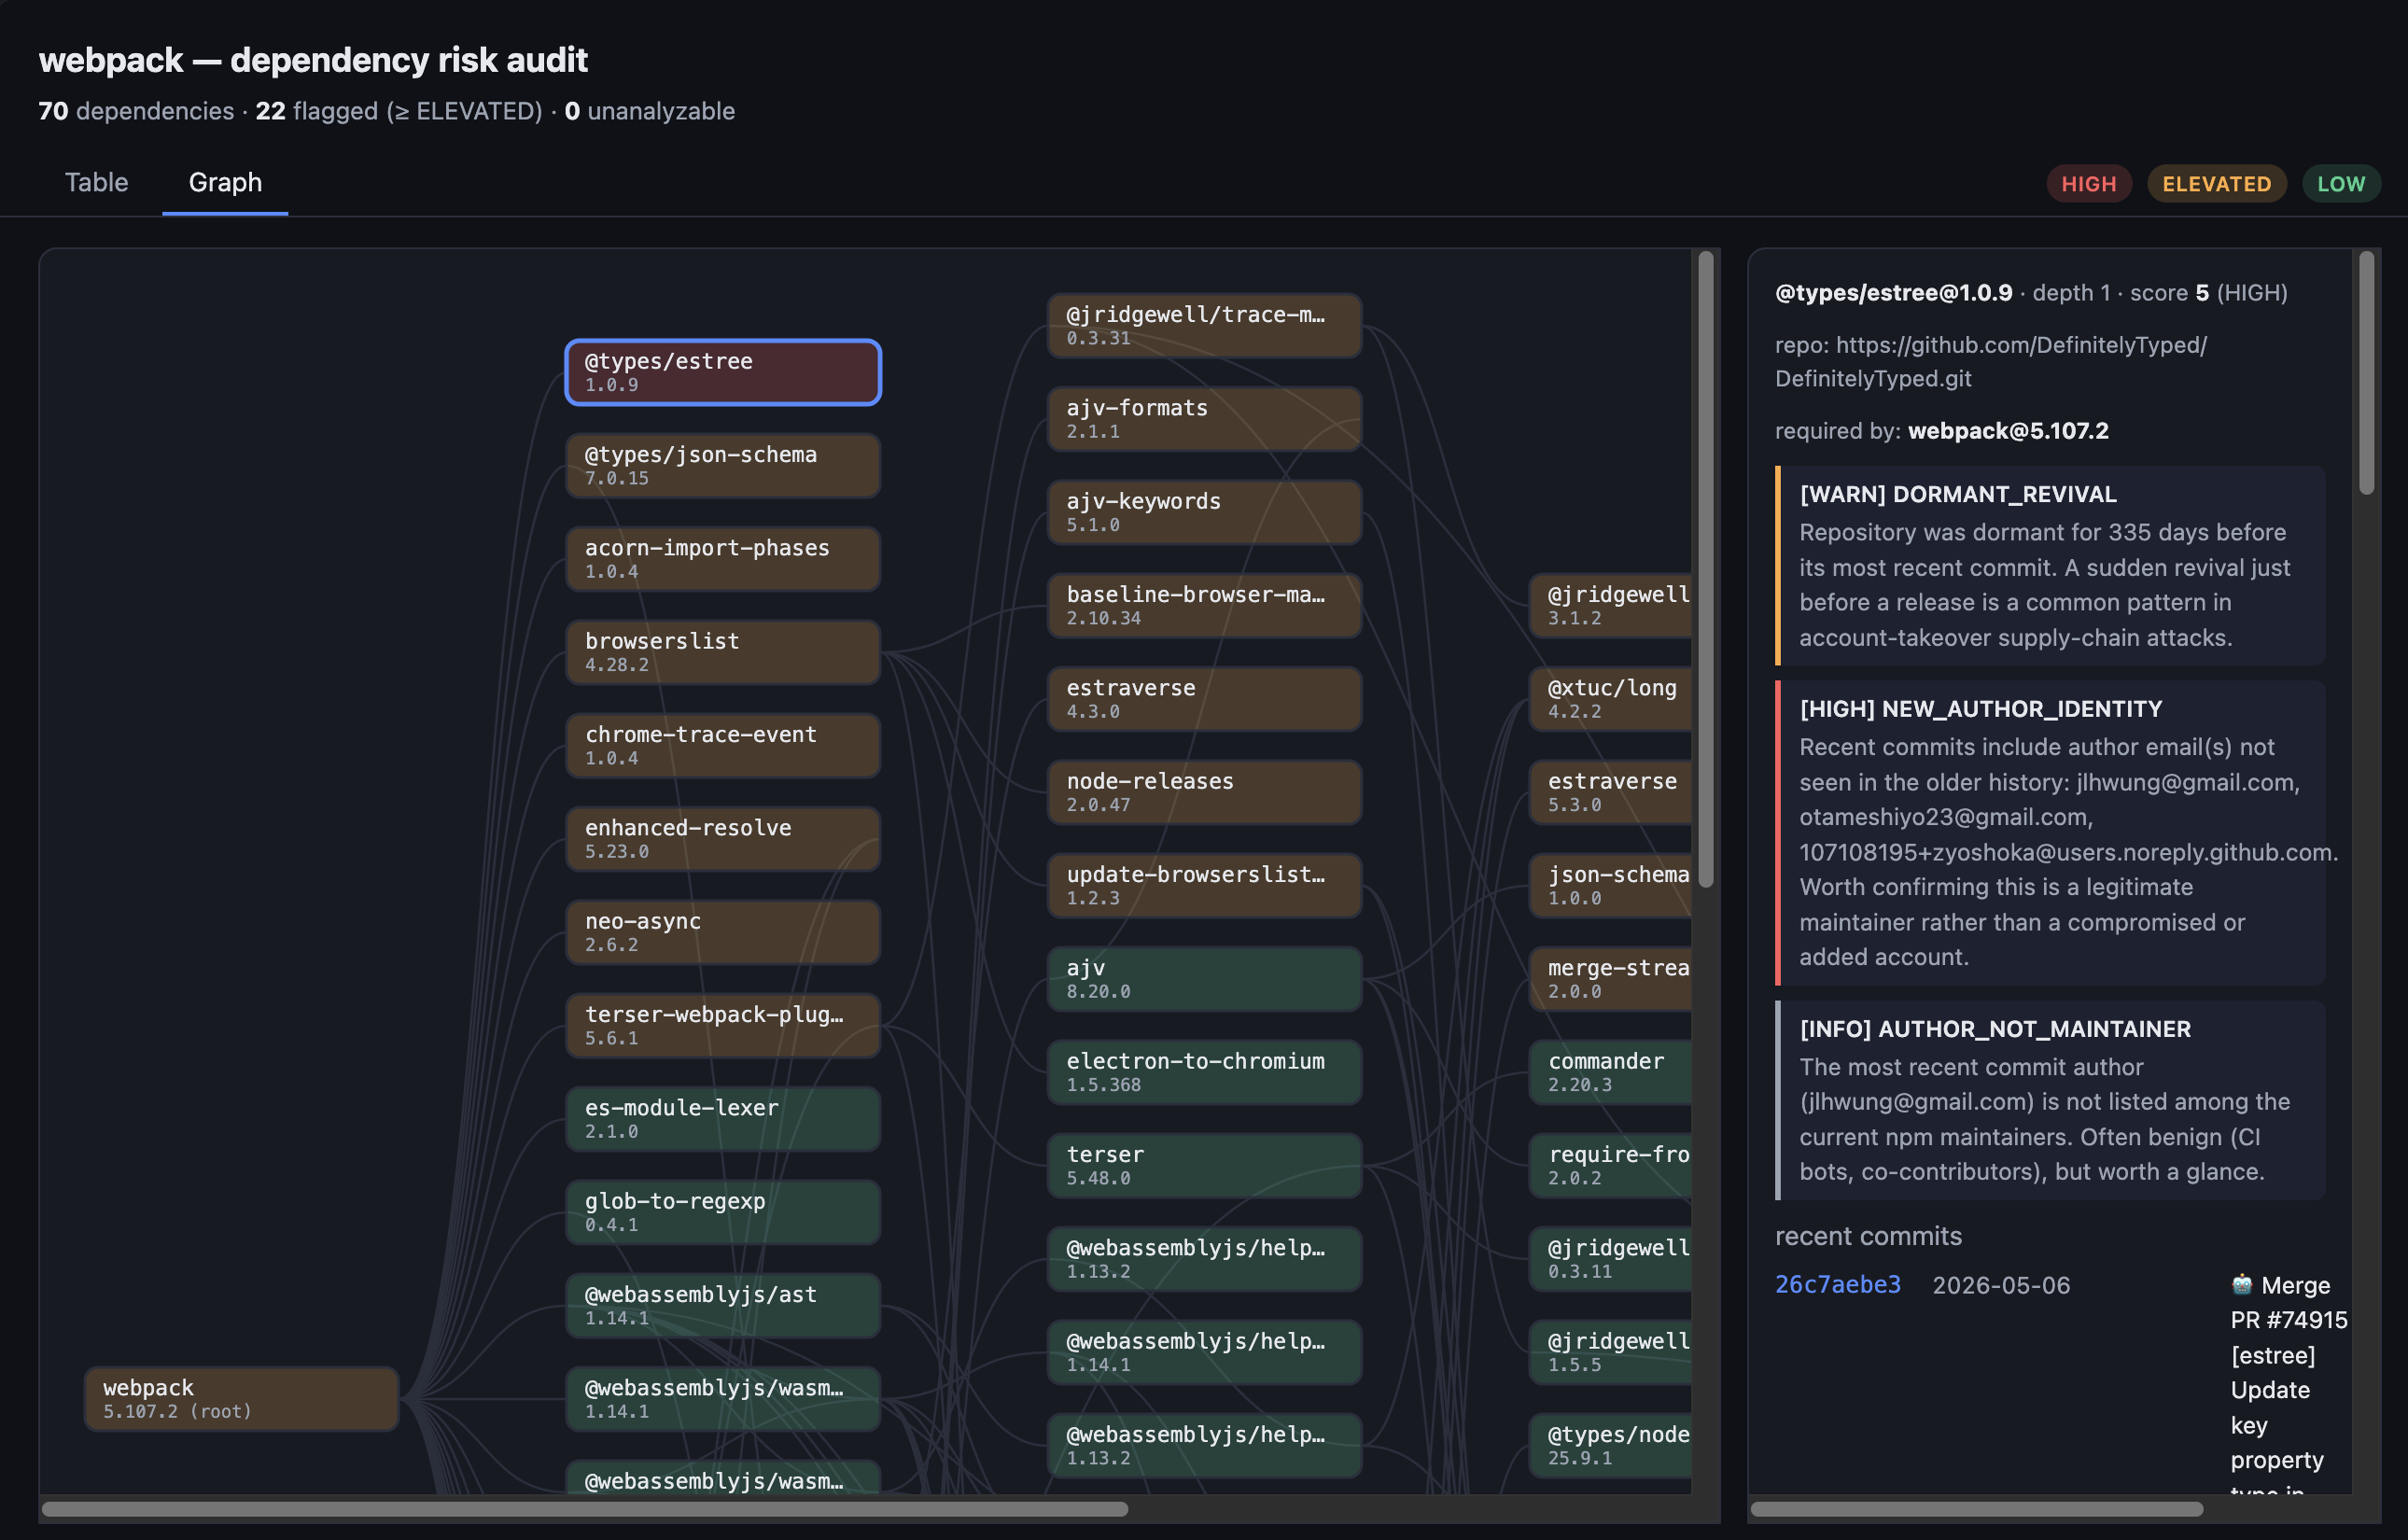
Task: Select the estraverse 4.3.0 node
Action: click(x=1204, y=698)
